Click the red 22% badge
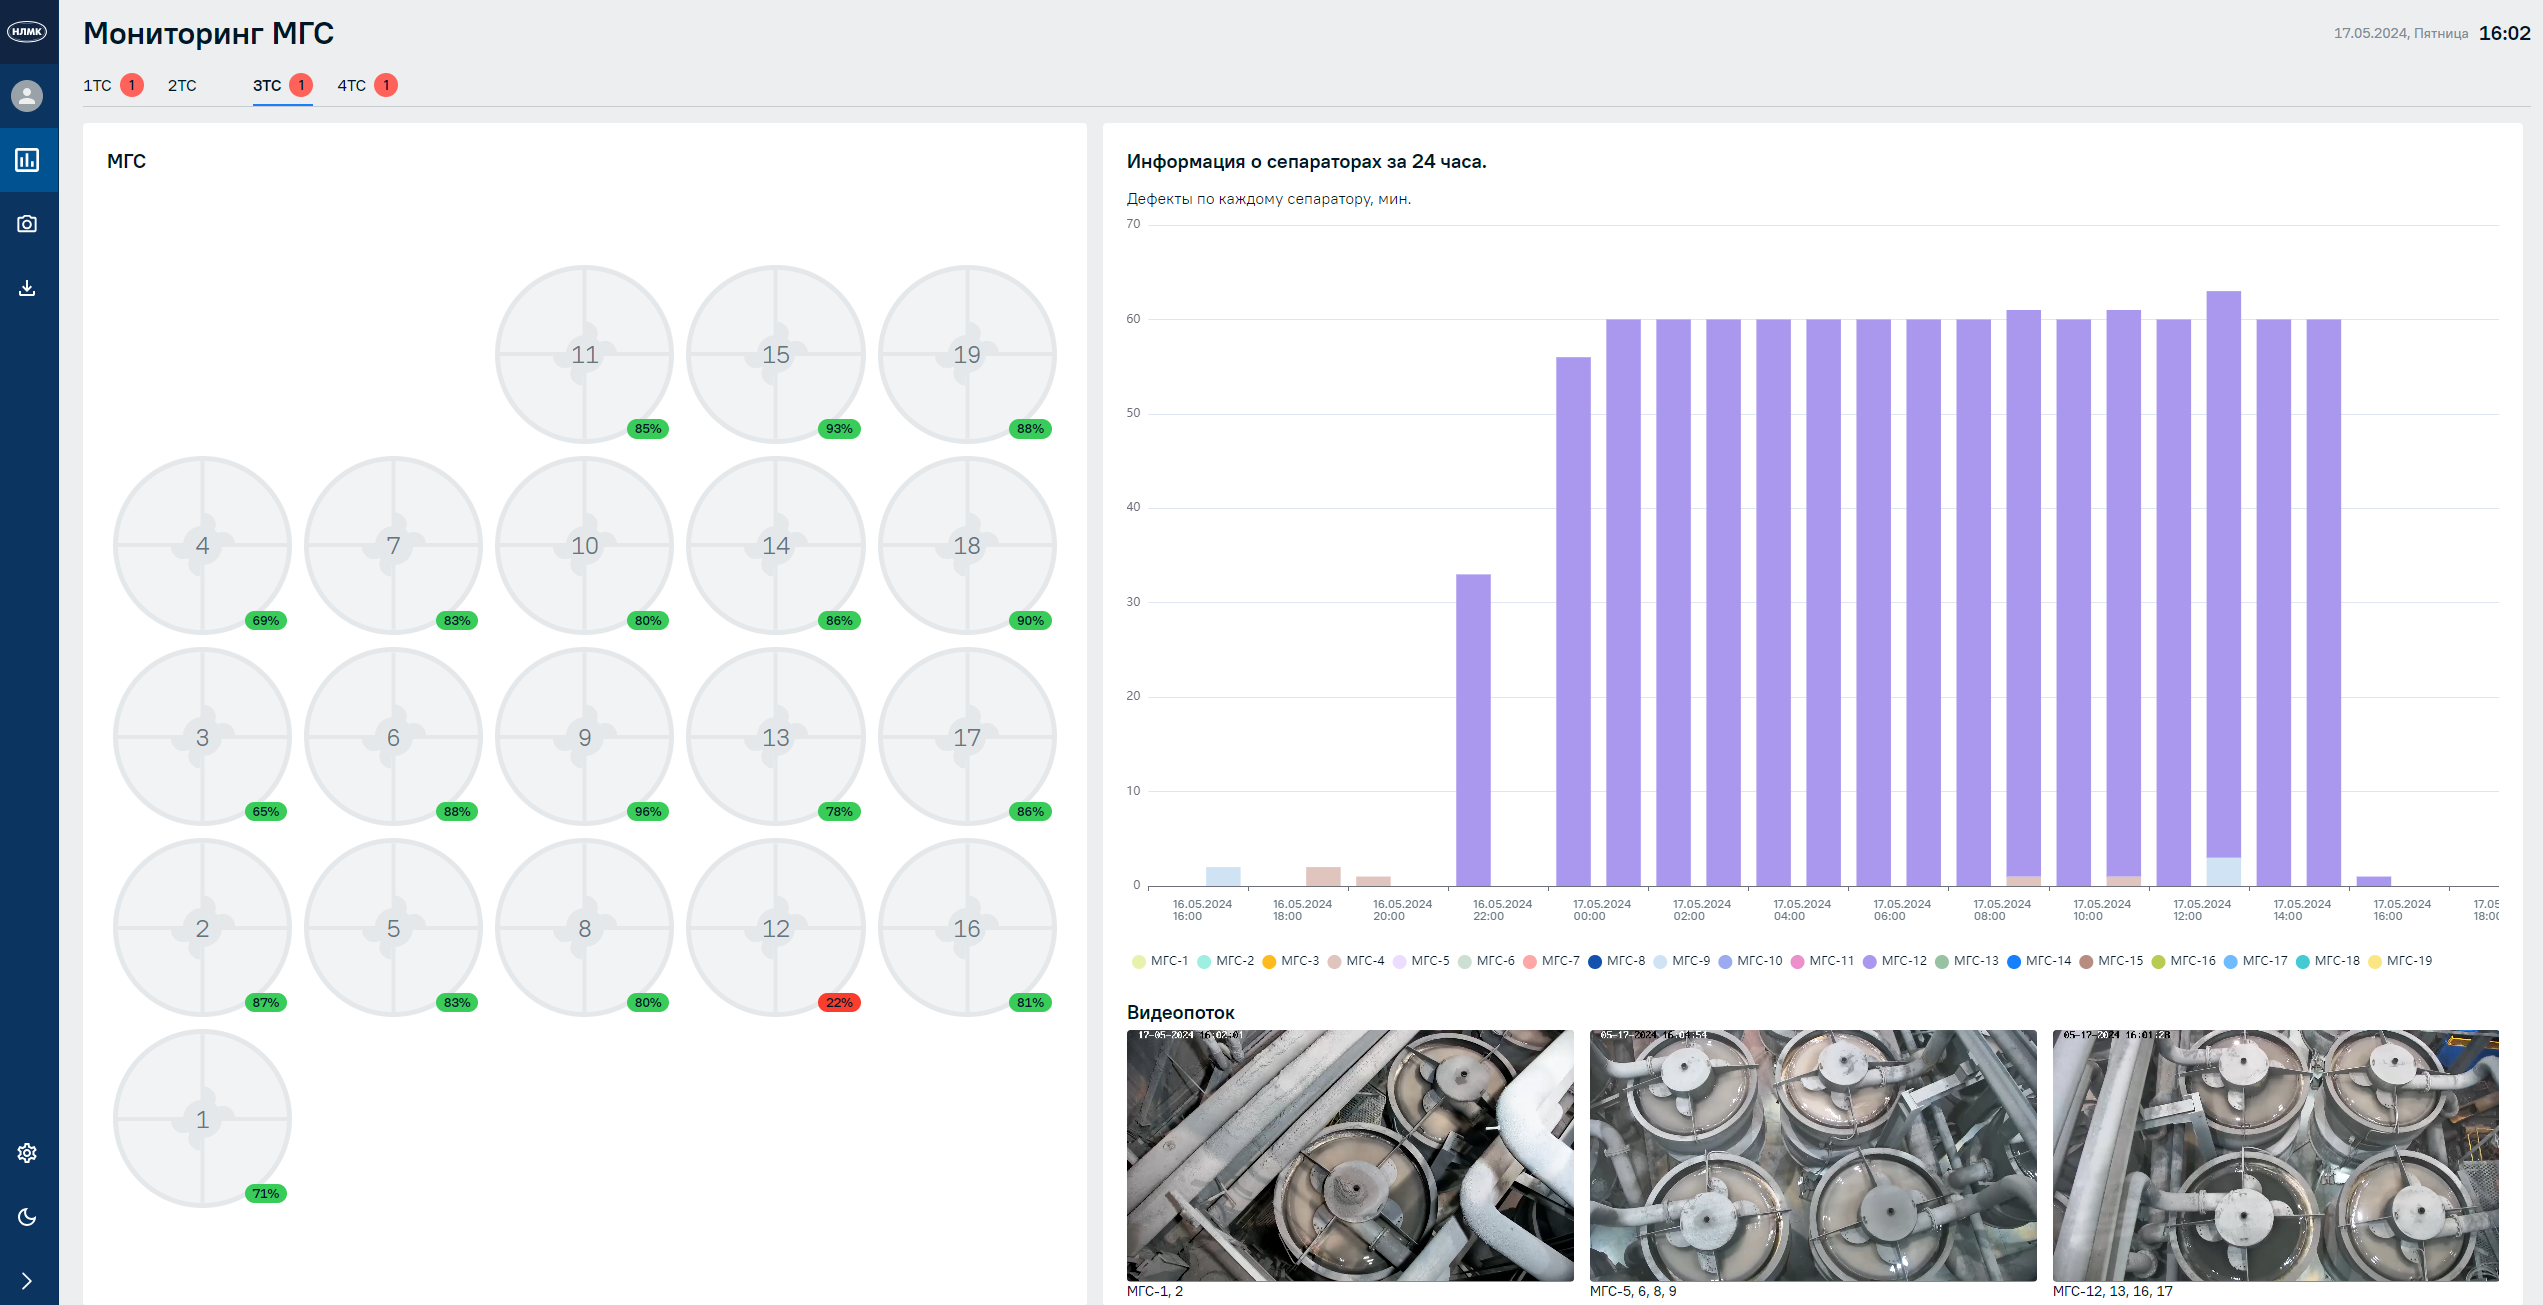Viewport: 2543px width, 1305px height. (x=839, y=1002)
